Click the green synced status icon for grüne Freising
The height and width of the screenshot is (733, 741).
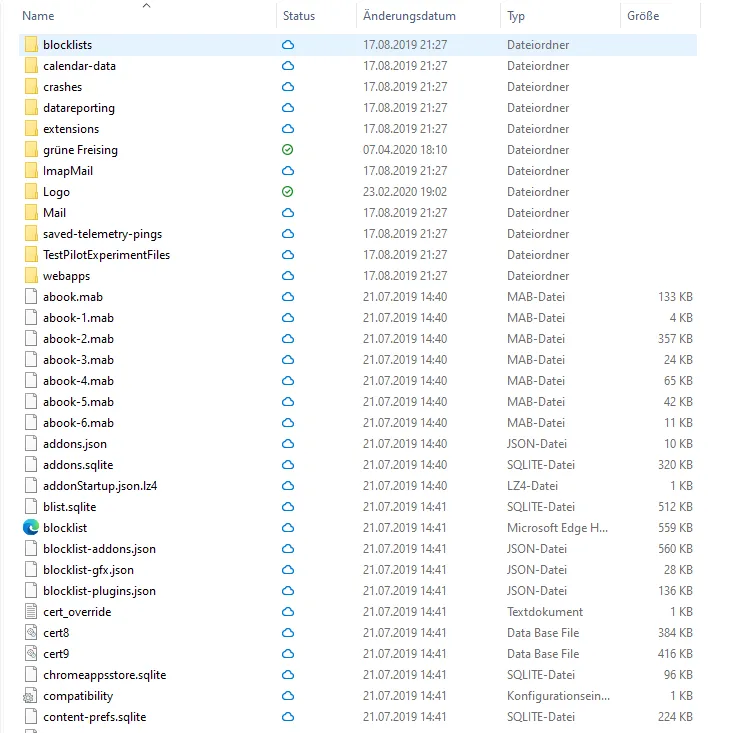point(287,150)
